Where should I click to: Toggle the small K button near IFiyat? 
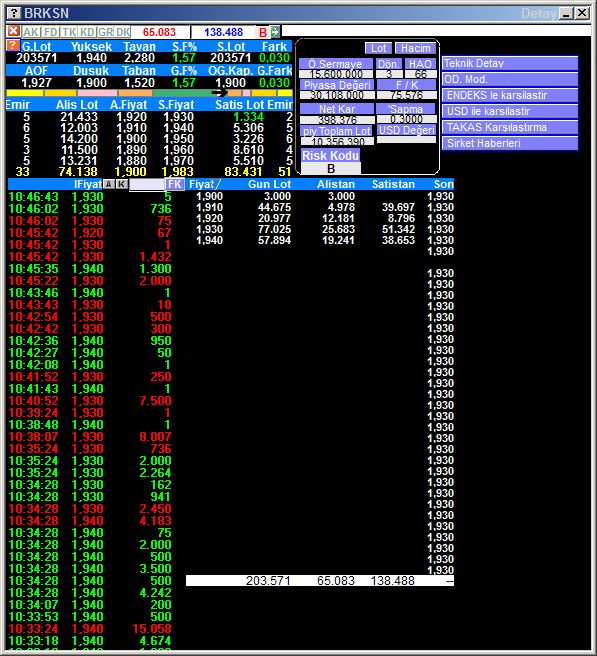click(121, 184)
